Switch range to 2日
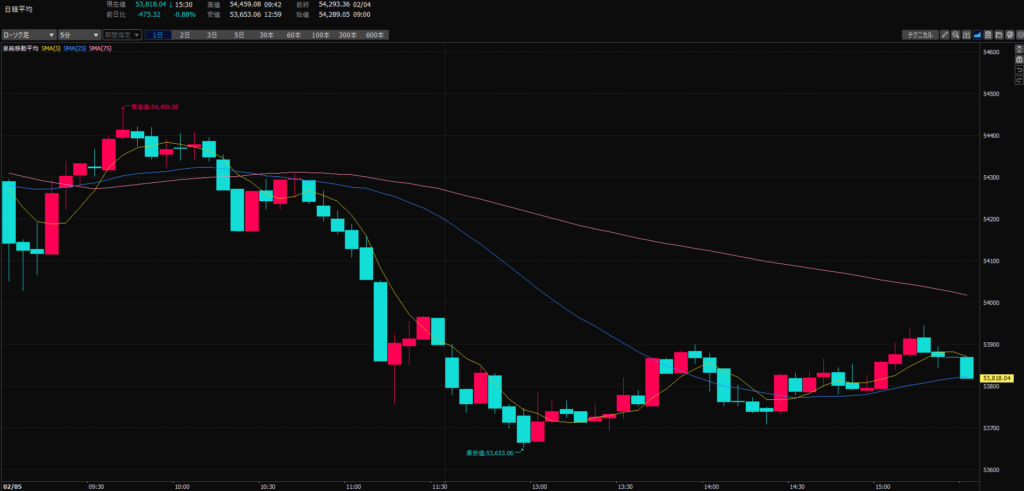 [185, 34]
